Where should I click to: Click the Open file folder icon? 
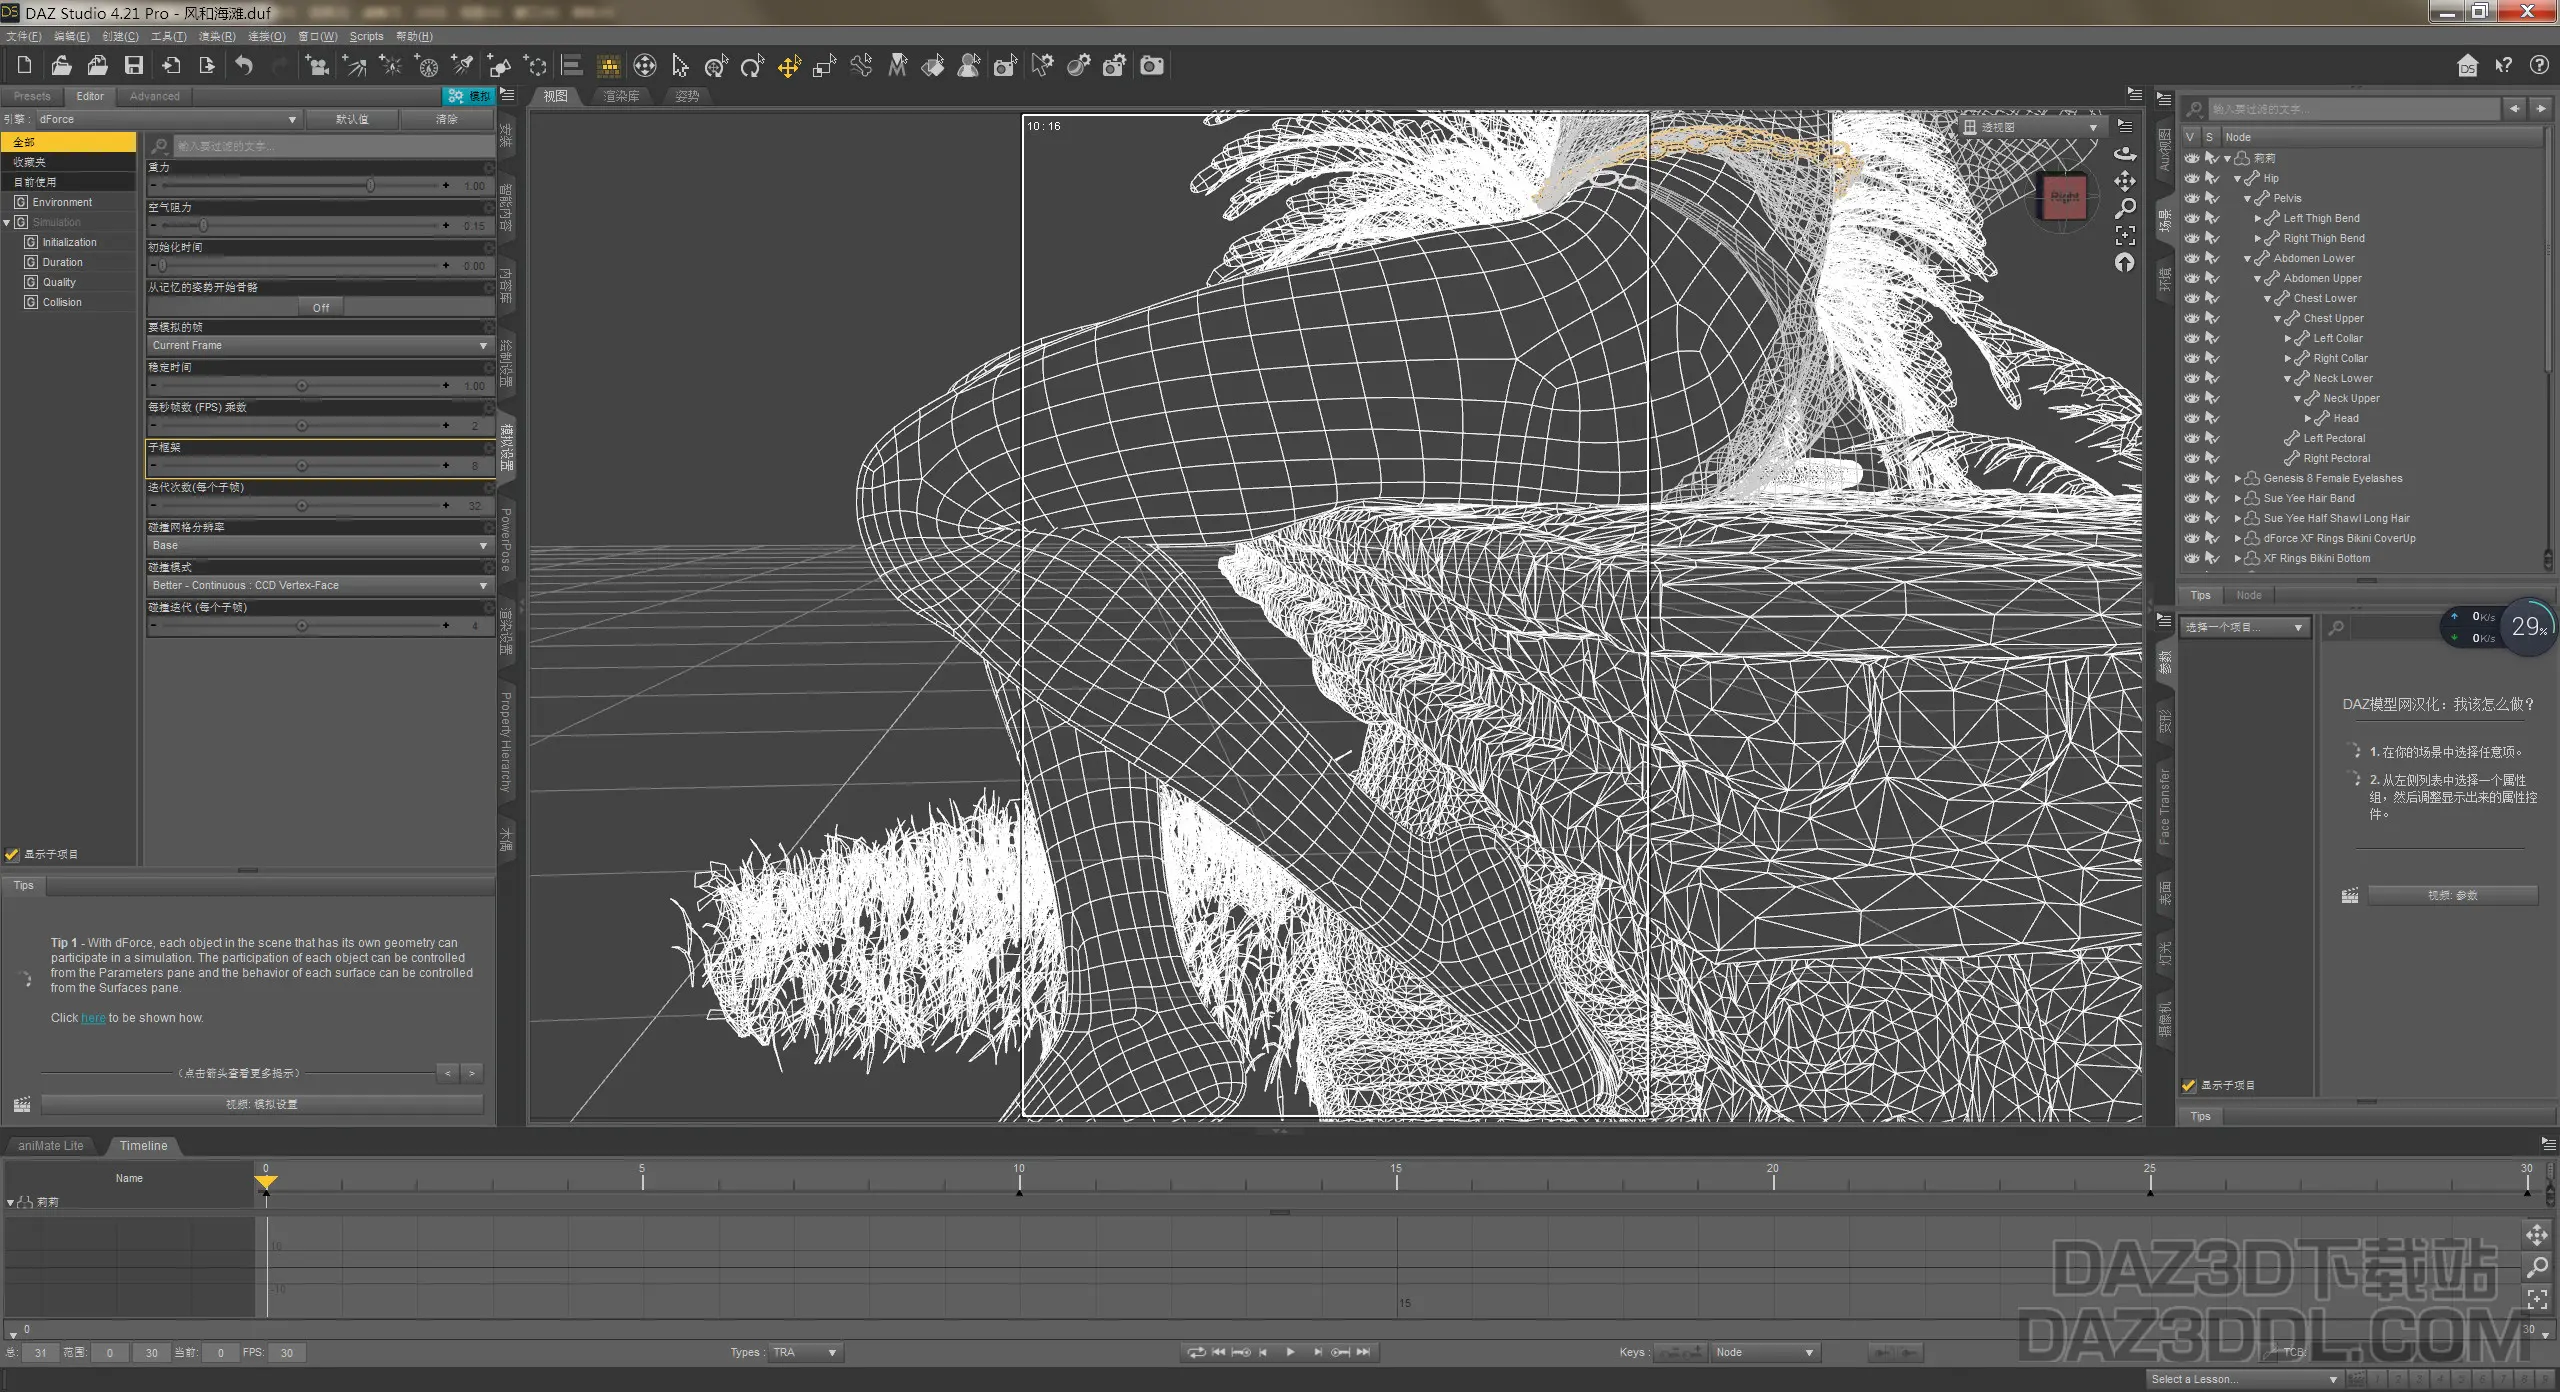pyautogui.click(x=61, y=66)
